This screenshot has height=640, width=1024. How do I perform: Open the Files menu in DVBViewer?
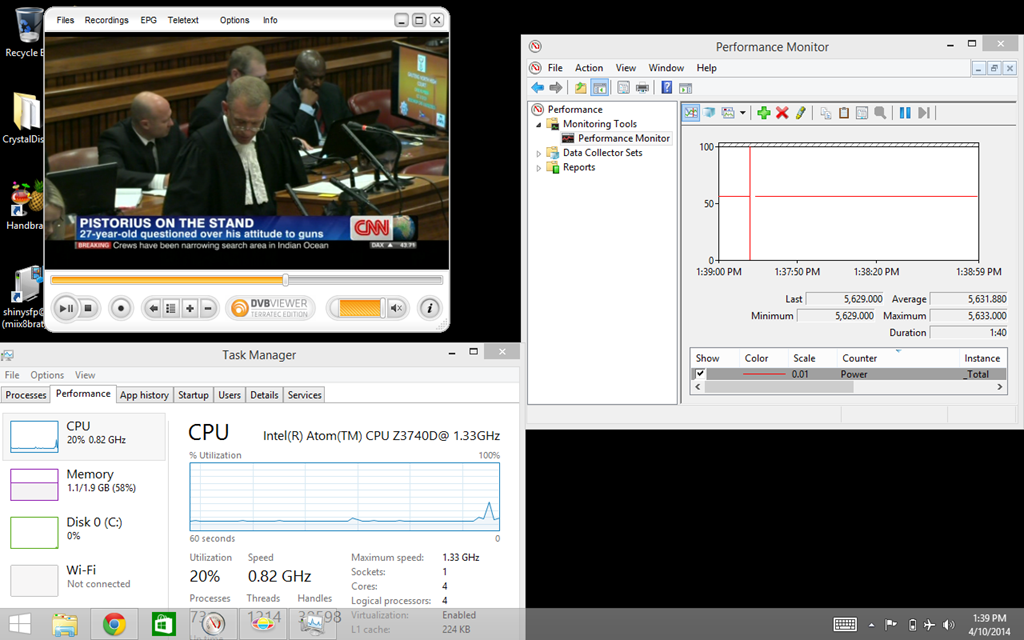[x=65, y=20]
